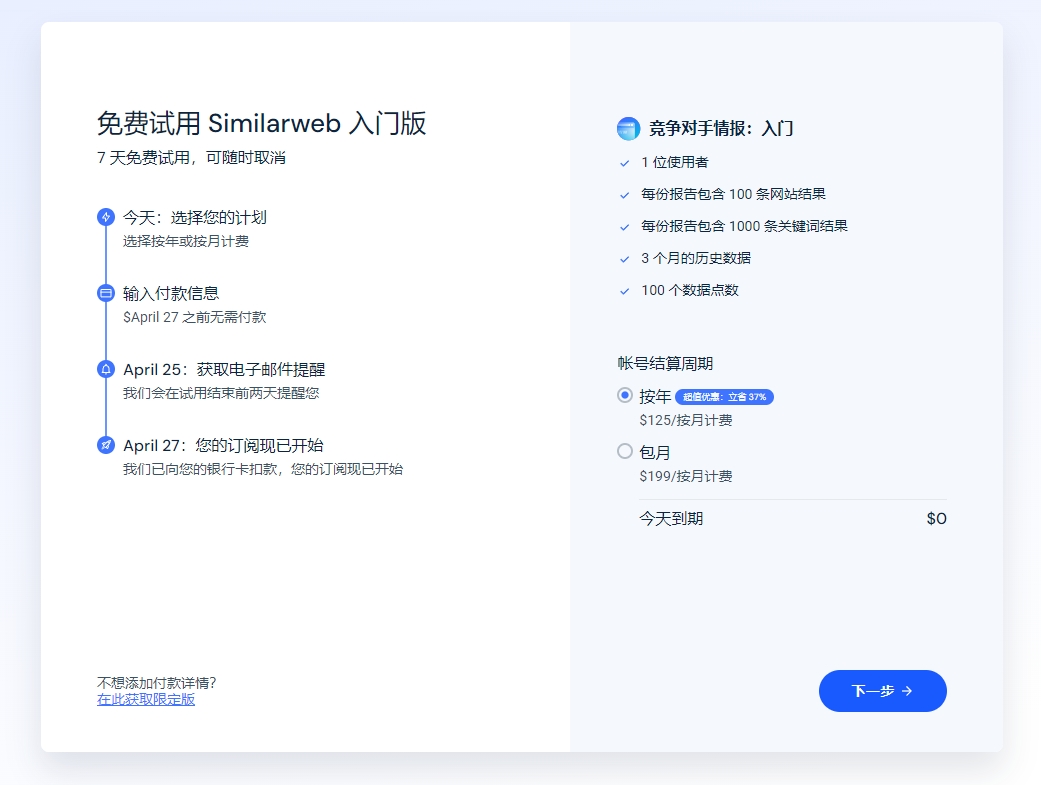Click the checkmark next to 3 个月的历史数据

pos(624,258)
